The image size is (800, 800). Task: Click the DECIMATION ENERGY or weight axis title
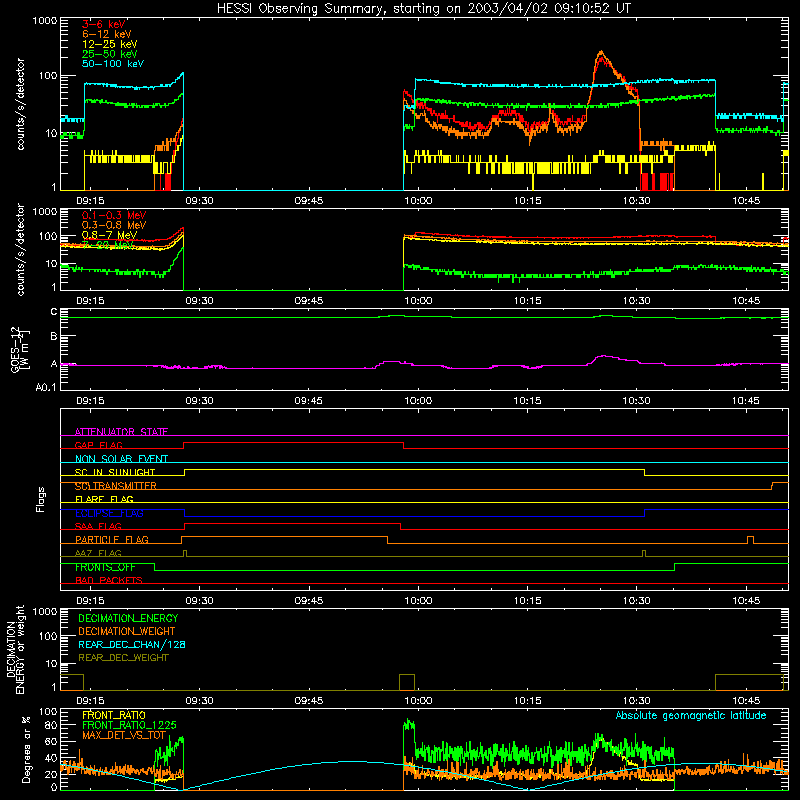(15, 649)
